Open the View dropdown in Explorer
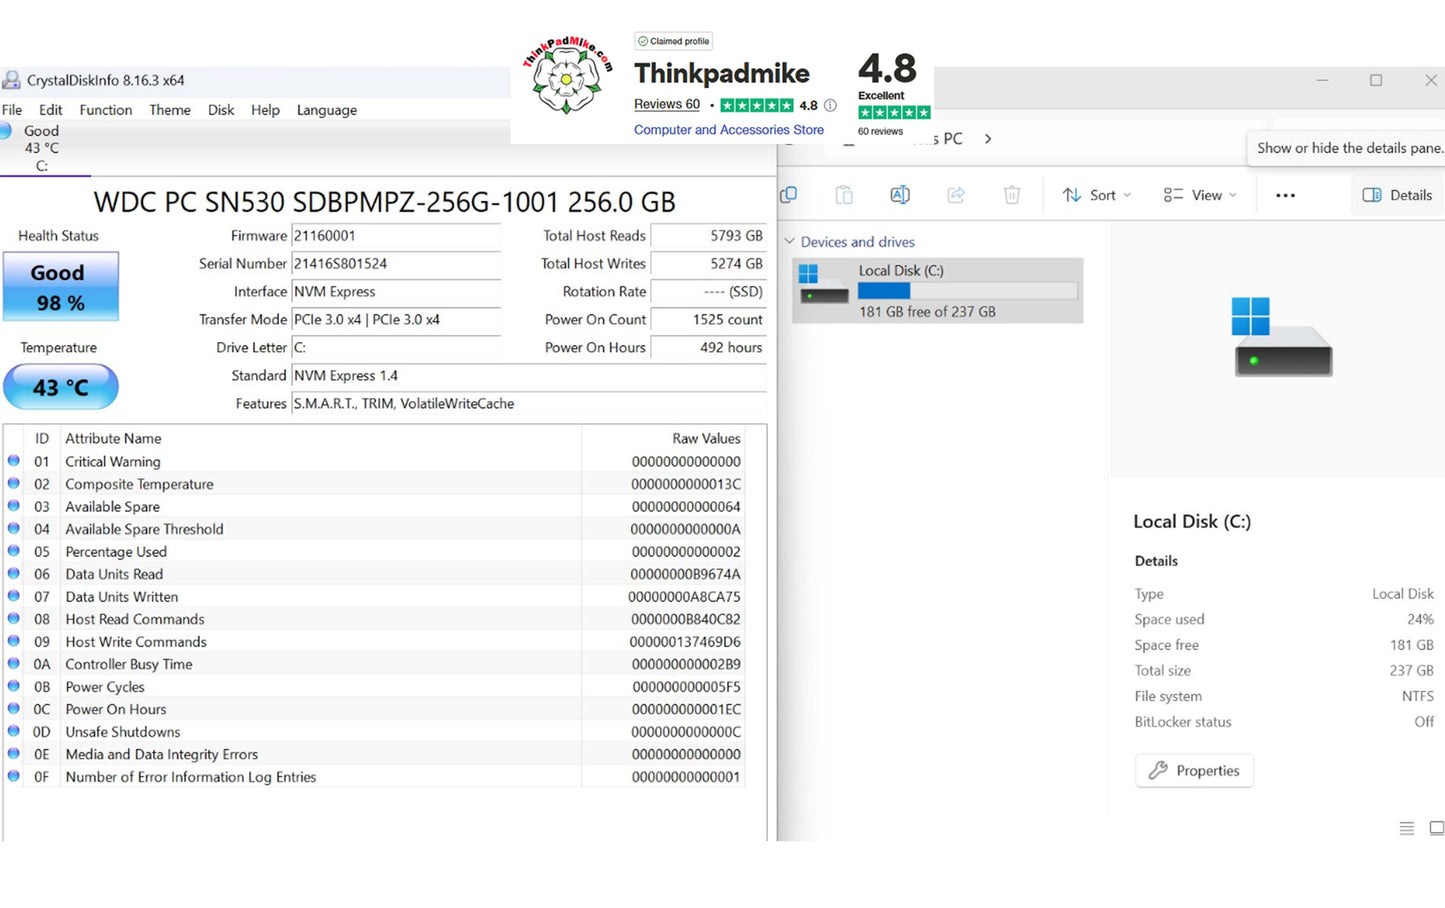1445x908 pixels. [x=1200, y=195]
